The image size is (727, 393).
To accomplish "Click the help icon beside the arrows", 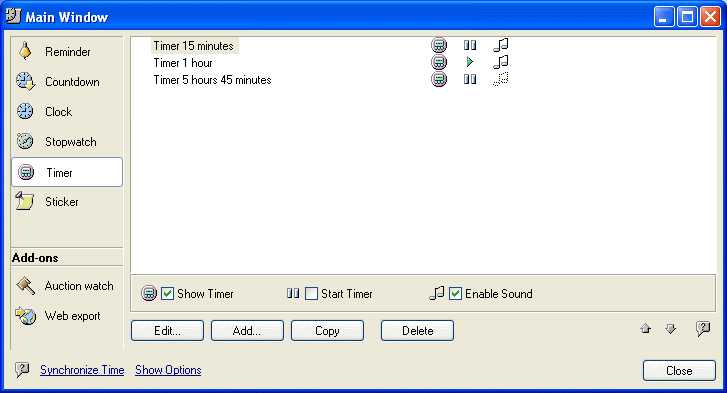I will pos(703,329).
